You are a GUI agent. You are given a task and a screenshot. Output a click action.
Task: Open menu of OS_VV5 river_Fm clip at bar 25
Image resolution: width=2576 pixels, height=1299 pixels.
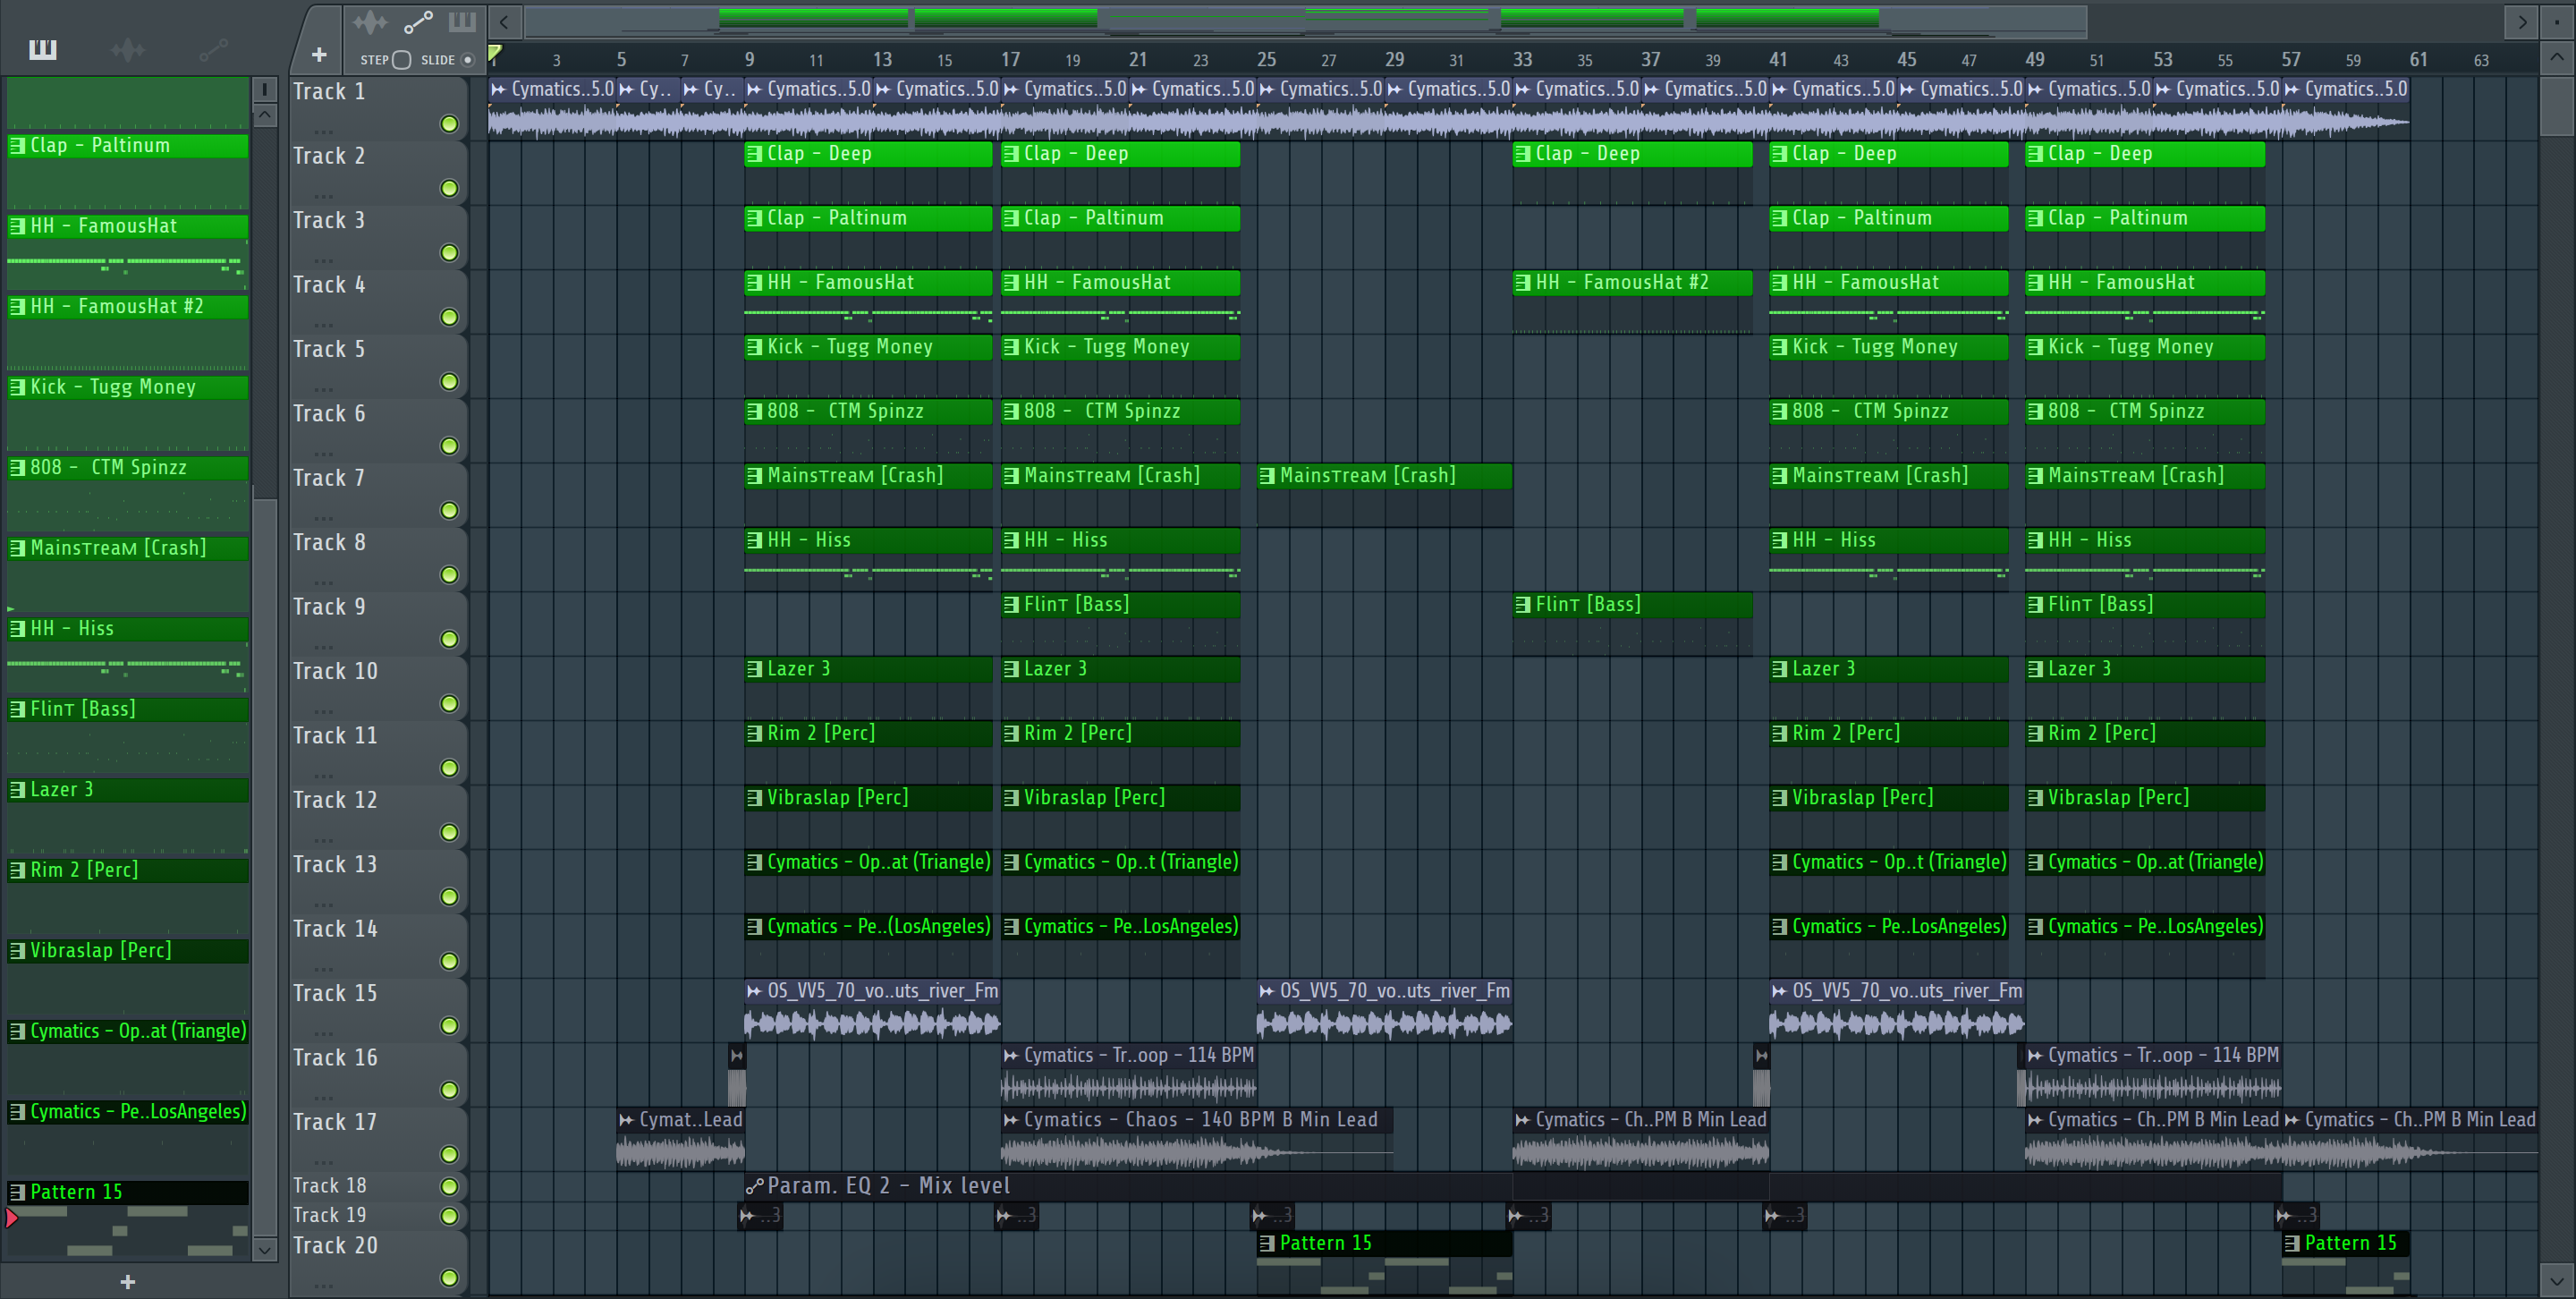pos(1267,991)
